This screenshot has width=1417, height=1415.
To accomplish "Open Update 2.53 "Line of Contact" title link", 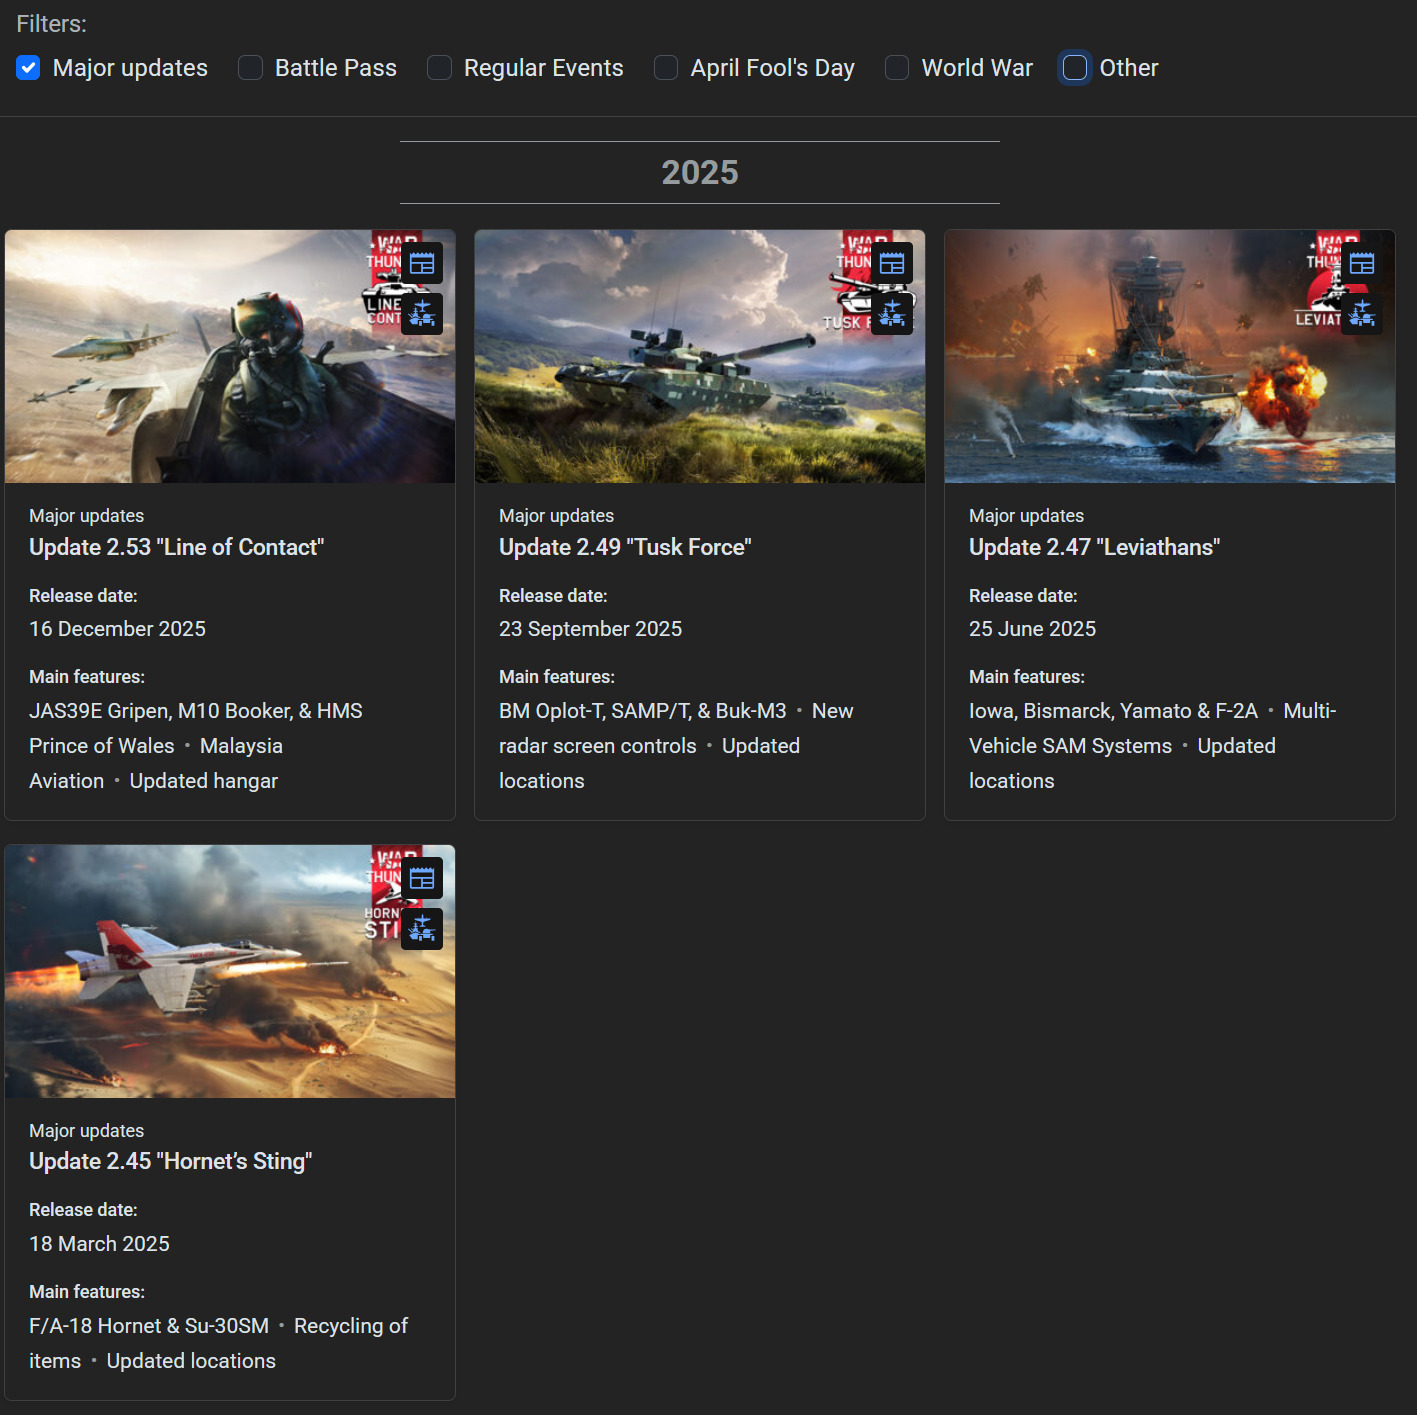I will tap(176, 547).
